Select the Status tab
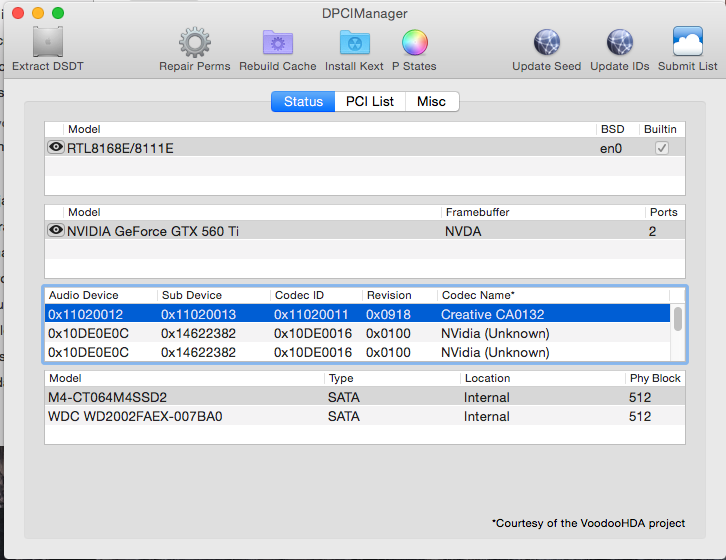 [303, 101]
